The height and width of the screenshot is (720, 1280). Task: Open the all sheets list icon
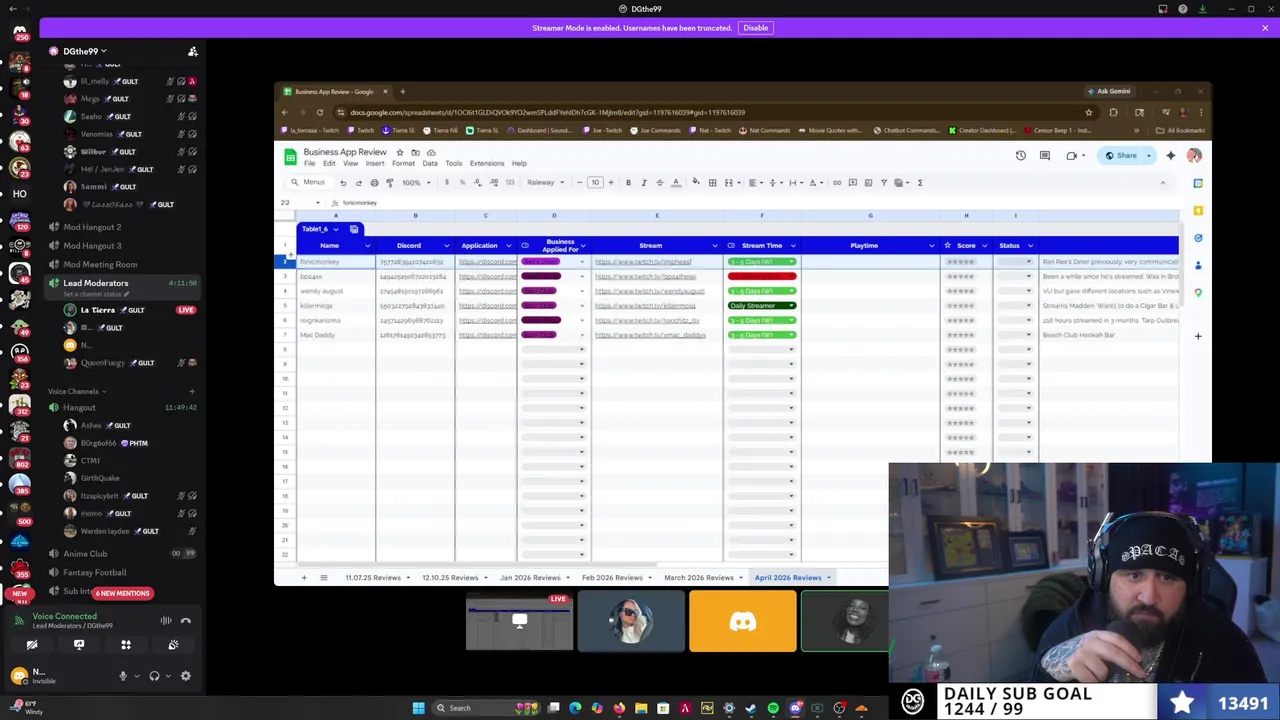323,578
